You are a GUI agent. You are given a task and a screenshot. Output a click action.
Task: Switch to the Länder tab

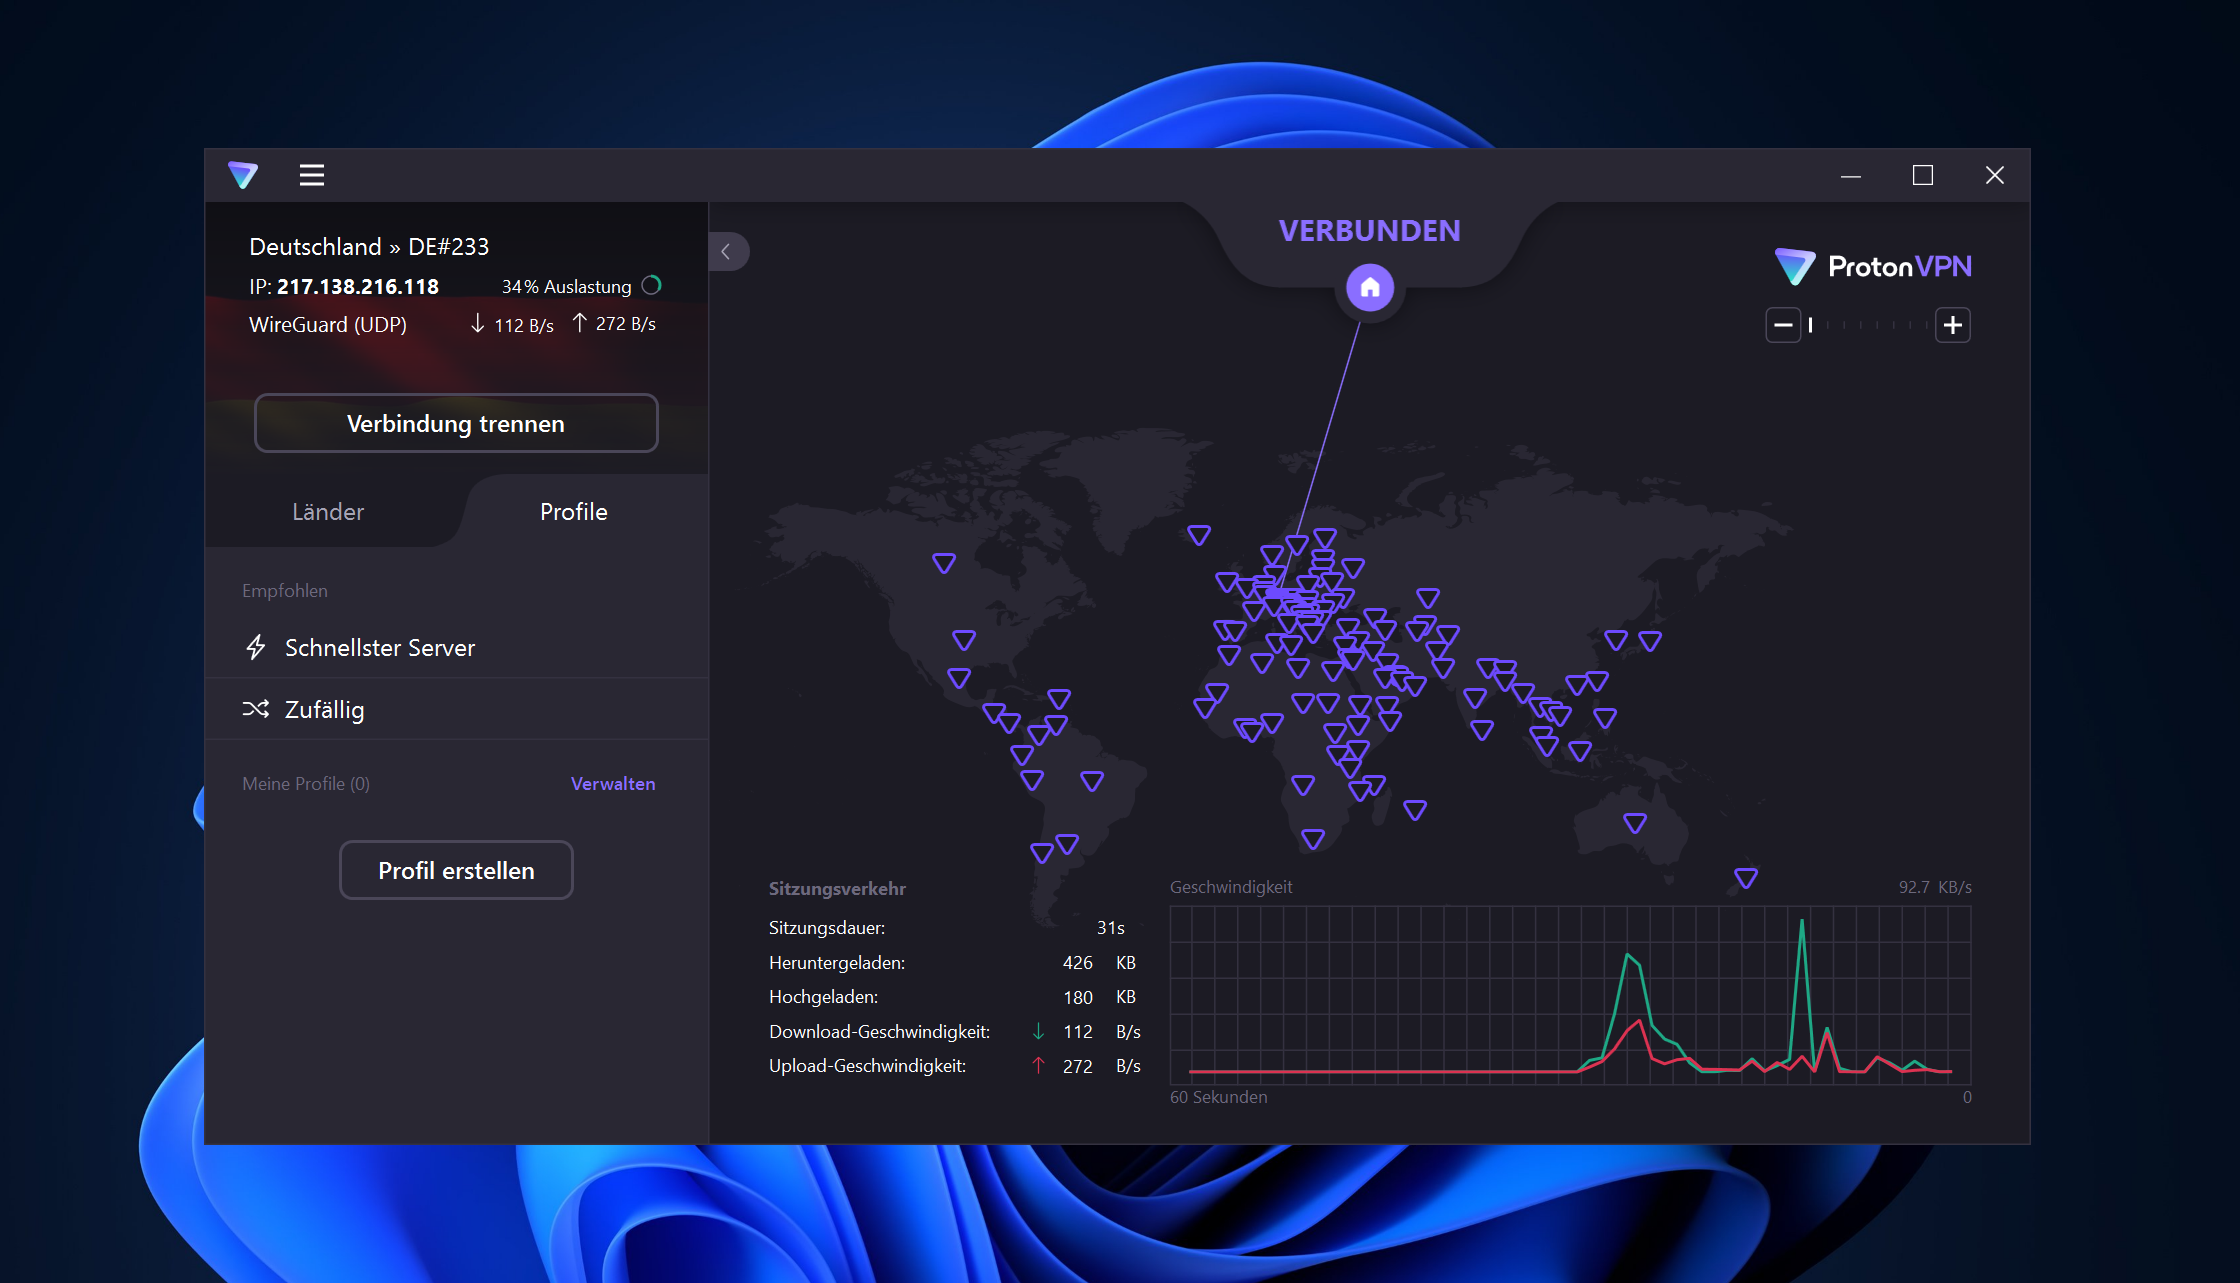click(x=328, y=511)
